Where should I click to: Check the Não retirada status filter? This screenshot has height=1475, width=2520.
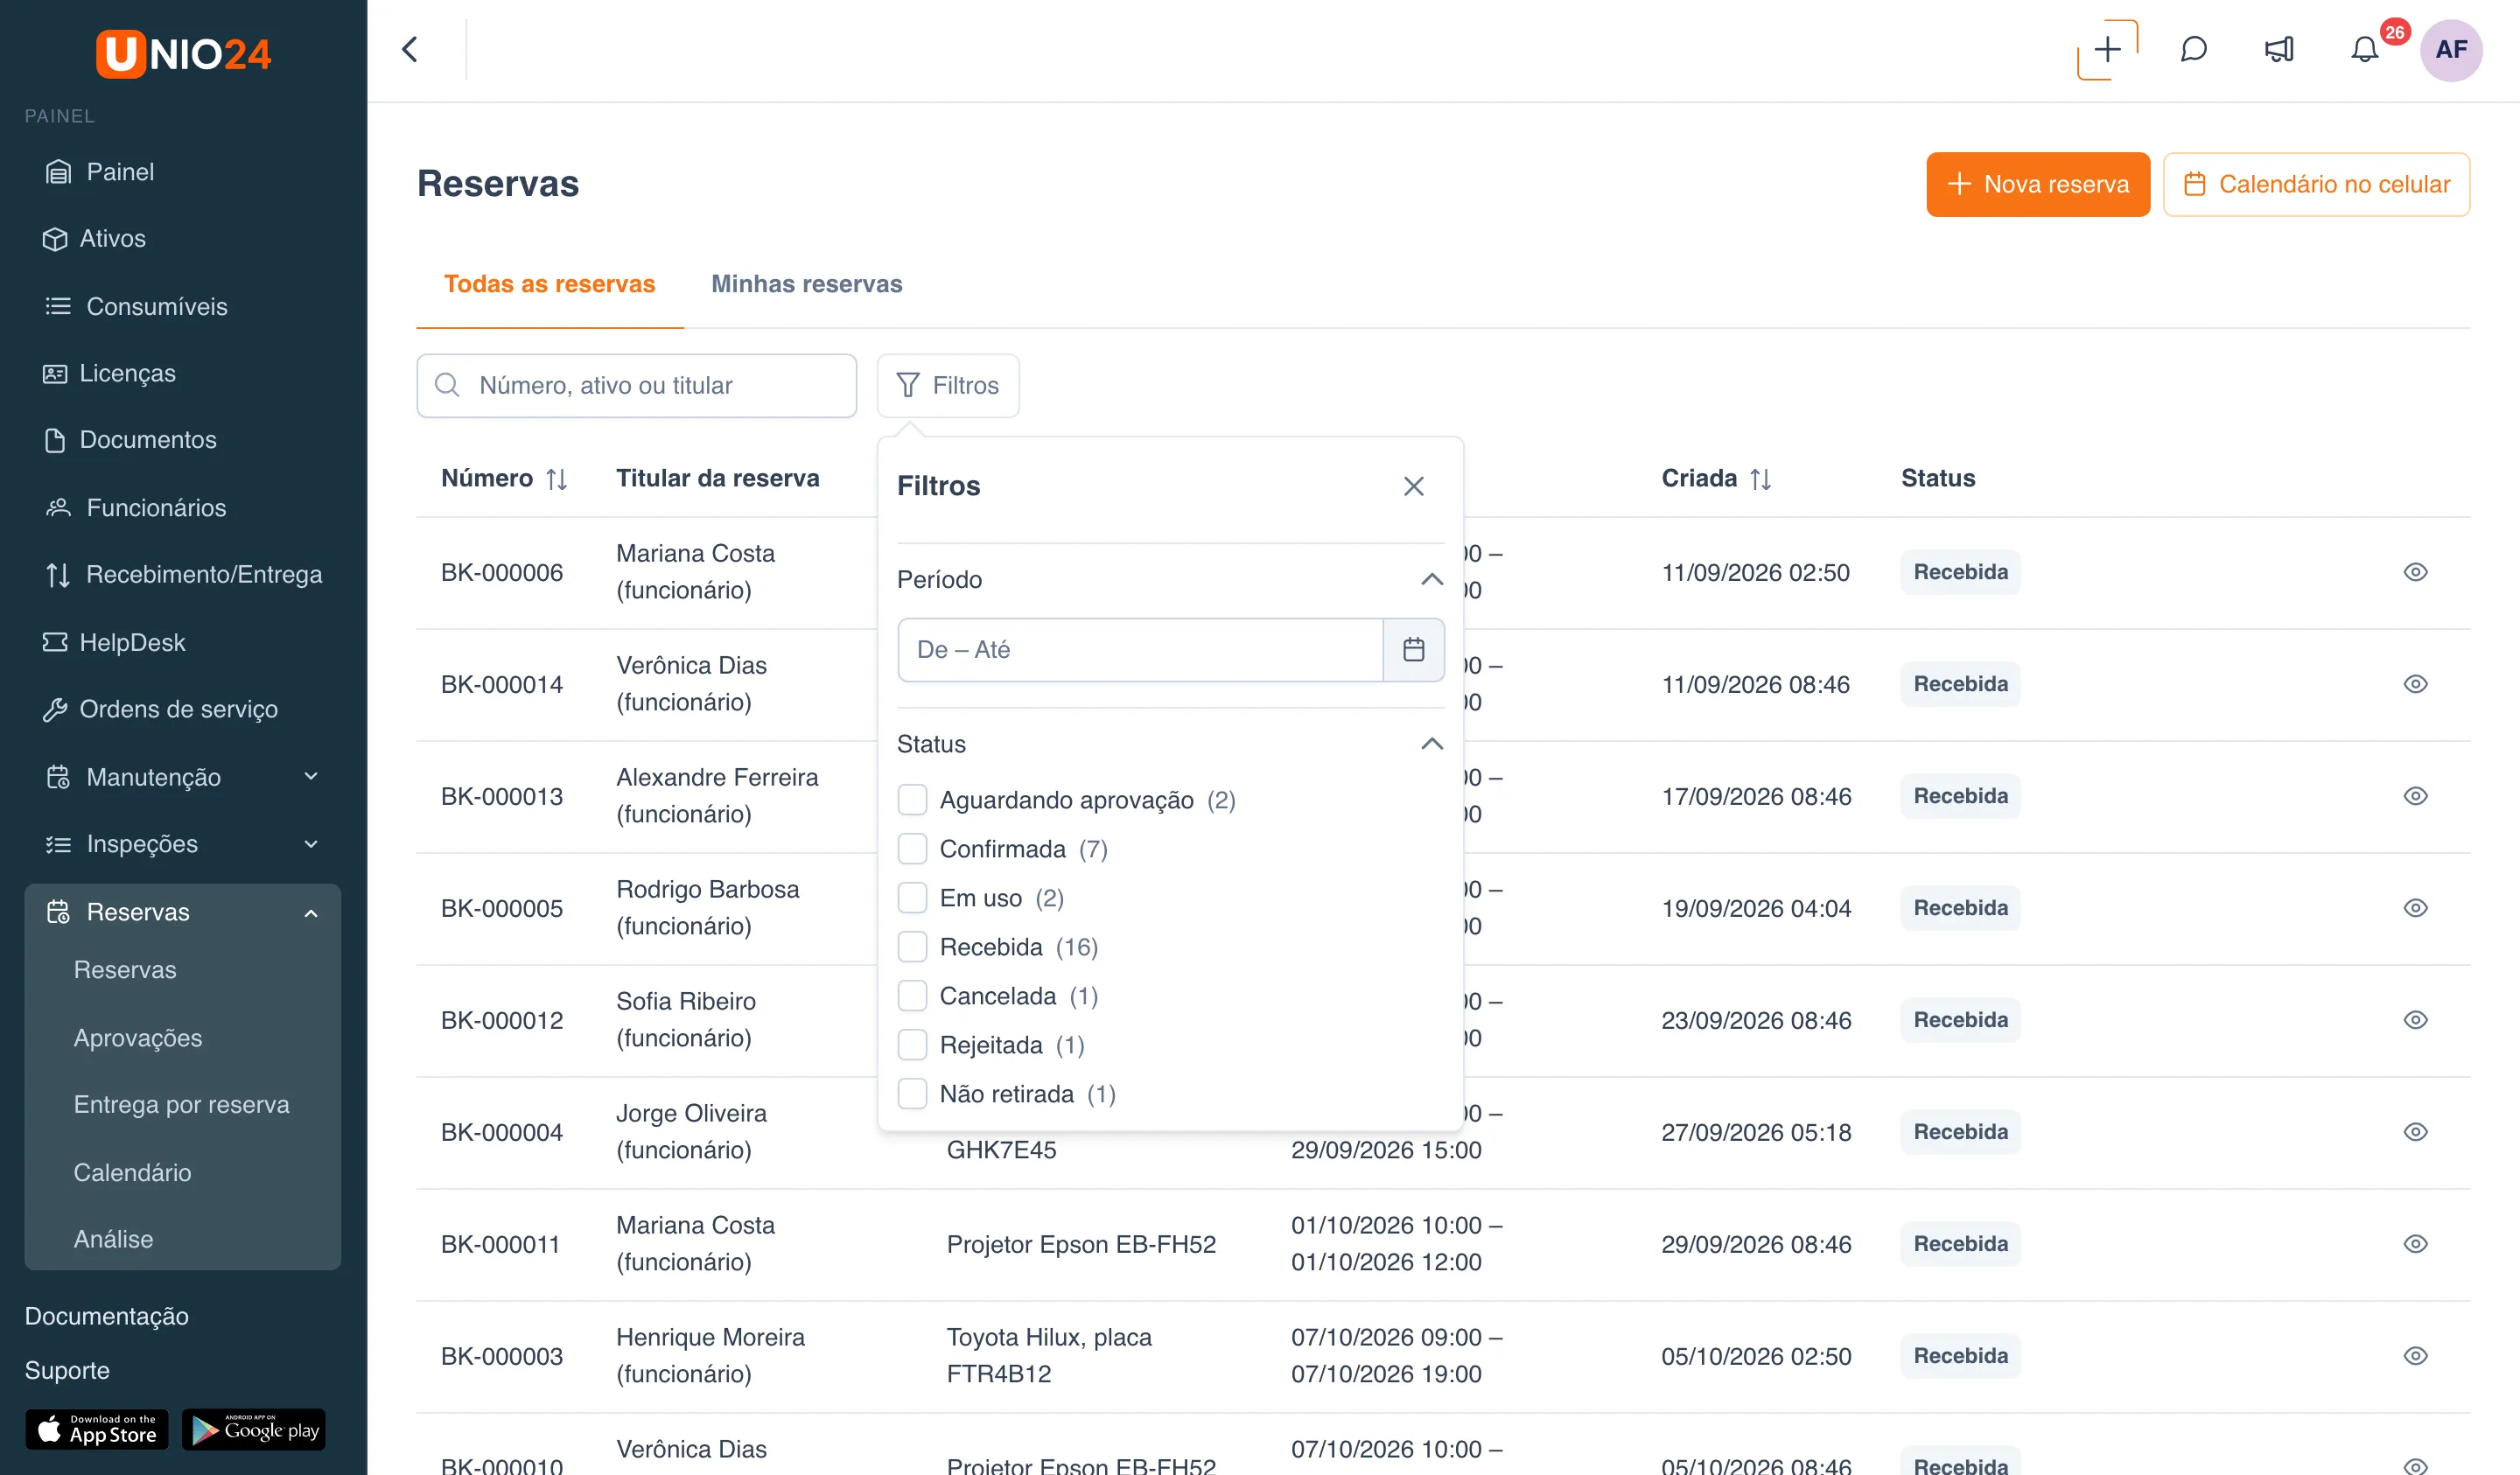[912, 1094]
